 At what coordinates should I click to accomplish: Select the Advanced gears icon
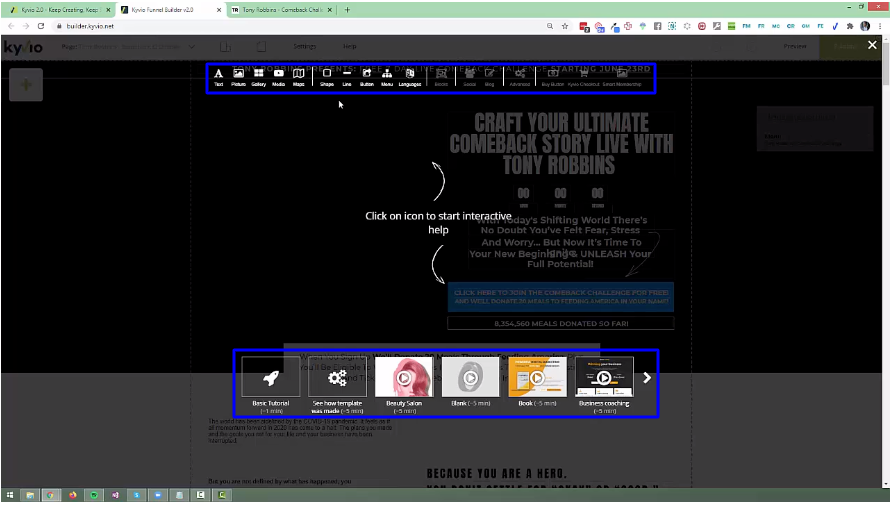coord(521,77)
